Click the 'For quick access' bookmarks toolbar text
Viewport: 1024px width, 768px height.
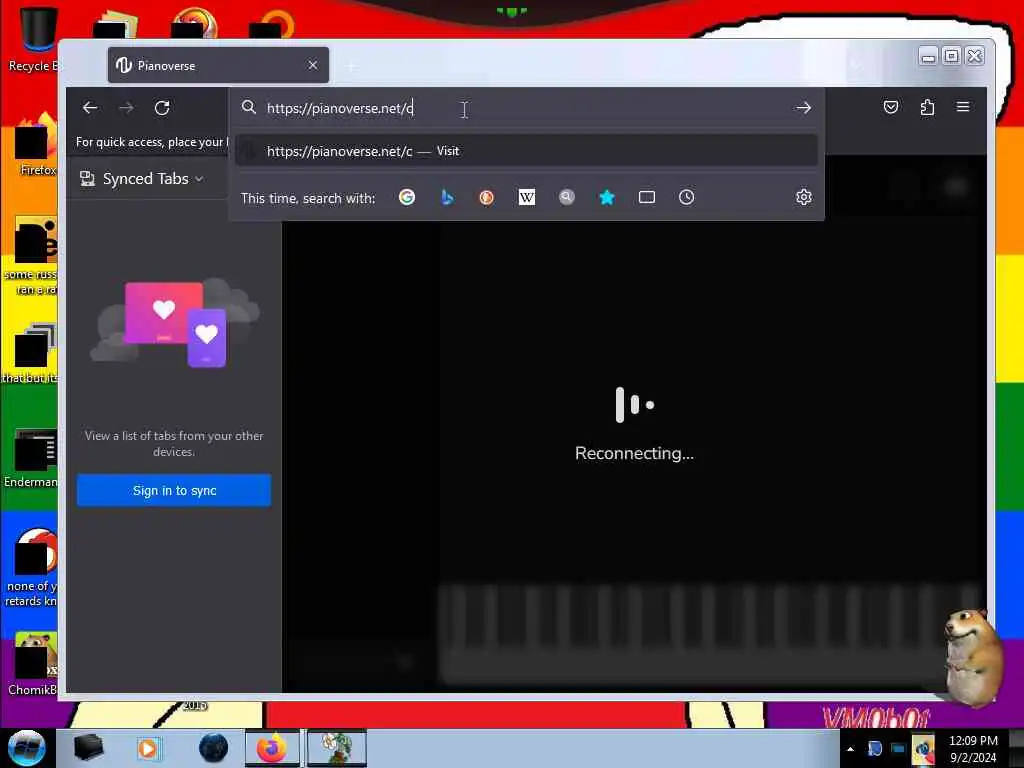[152, 142]
